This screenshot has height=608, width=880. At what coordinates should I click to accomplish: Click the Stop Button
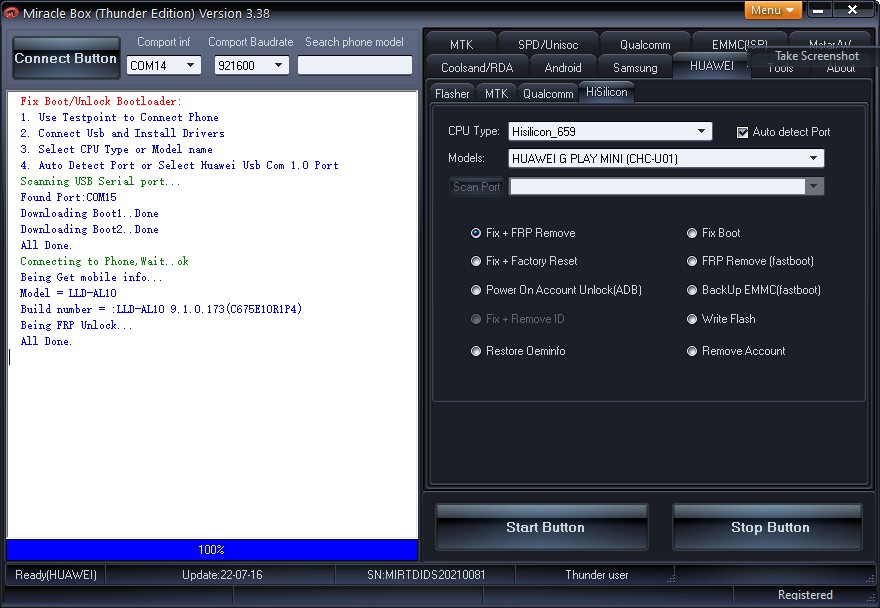767,527
